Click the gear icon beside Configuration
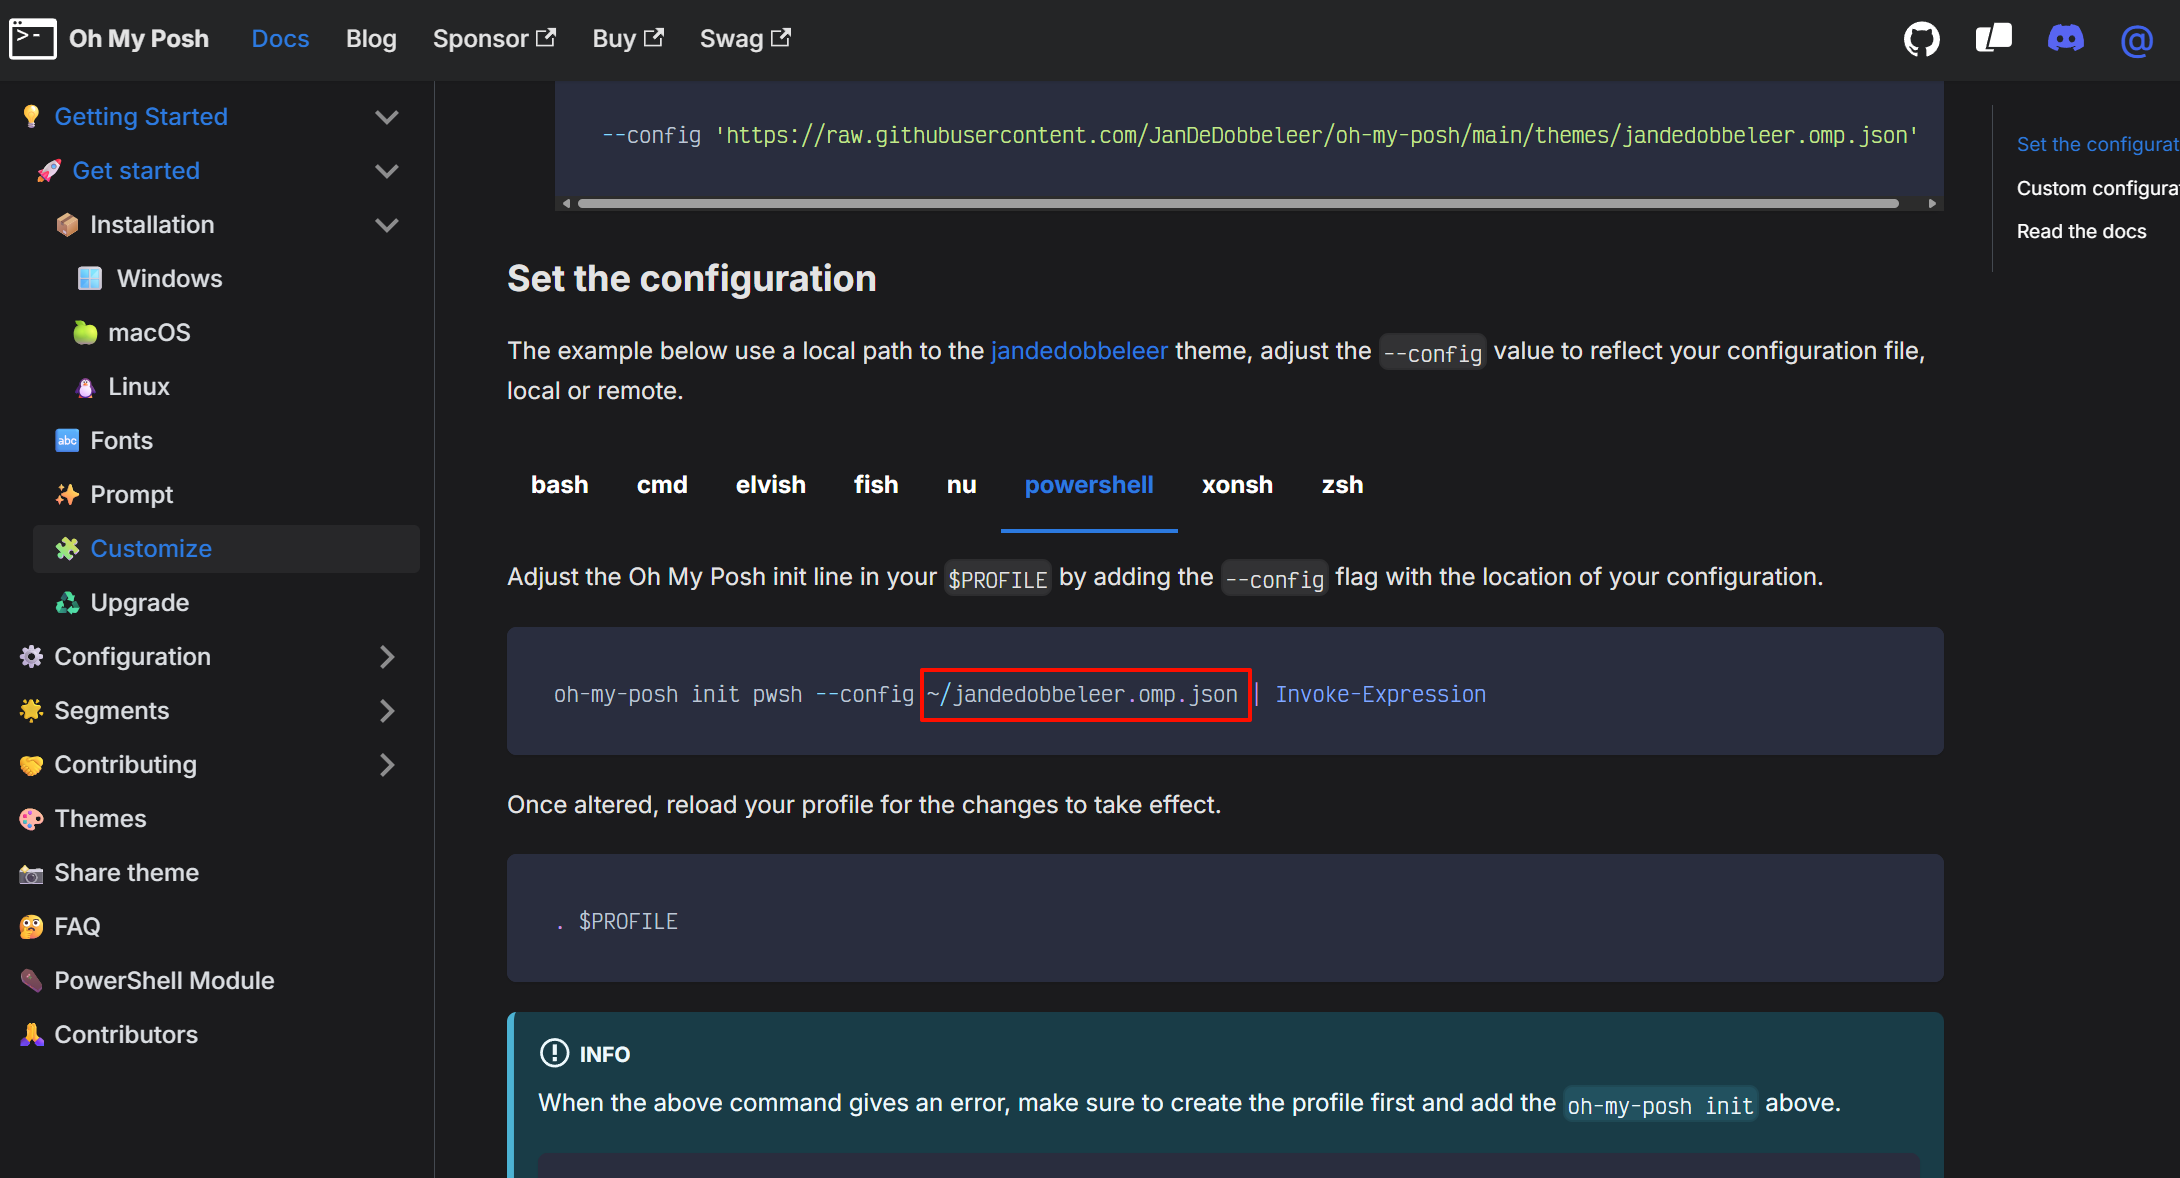2180x1178 pixels. click(x=31, y=657)
